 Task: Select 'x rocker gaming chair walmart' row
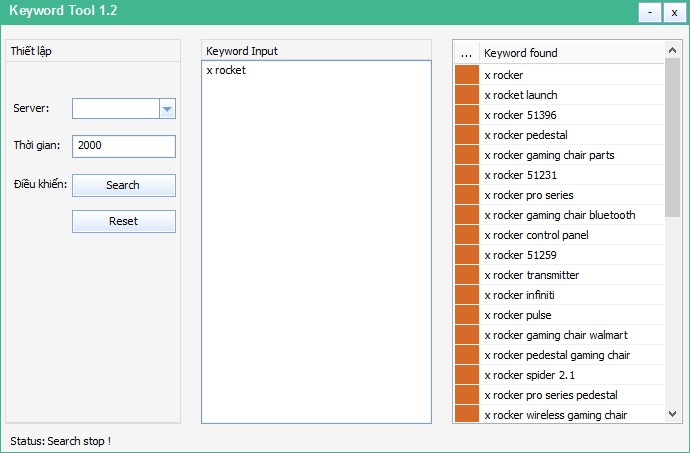click(559, 335)
